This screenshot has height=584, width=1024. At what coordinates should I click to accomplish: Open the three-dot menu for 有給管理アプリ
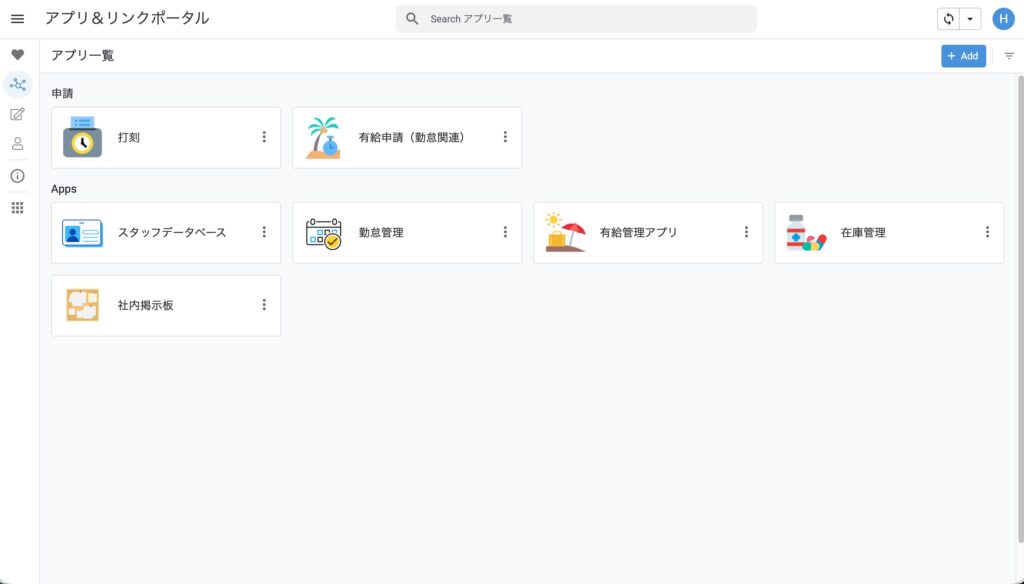pos(746,232)
